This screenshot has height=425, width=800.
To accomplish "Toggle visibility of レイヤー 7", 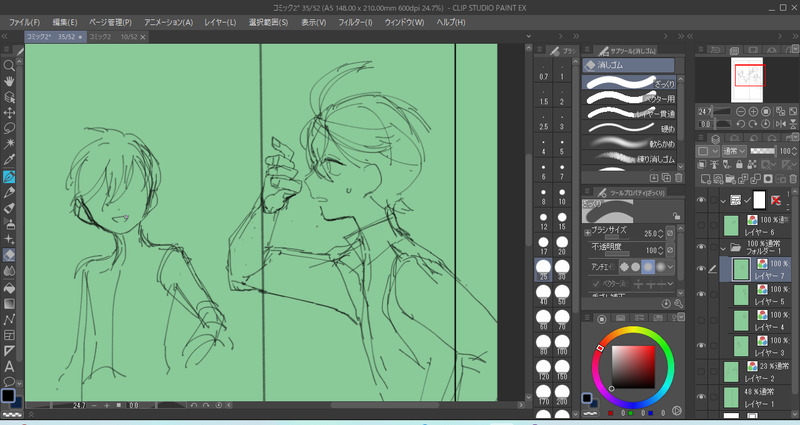I will tap(701, 268).
